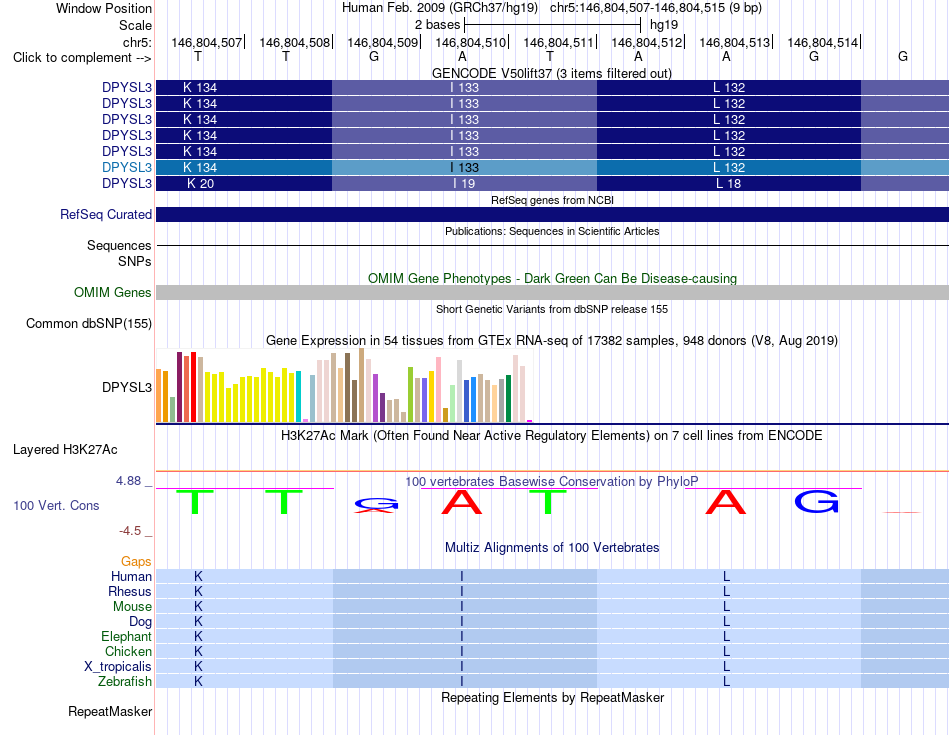
Task: Click the 'L 18' codon block
Action: 728,184
